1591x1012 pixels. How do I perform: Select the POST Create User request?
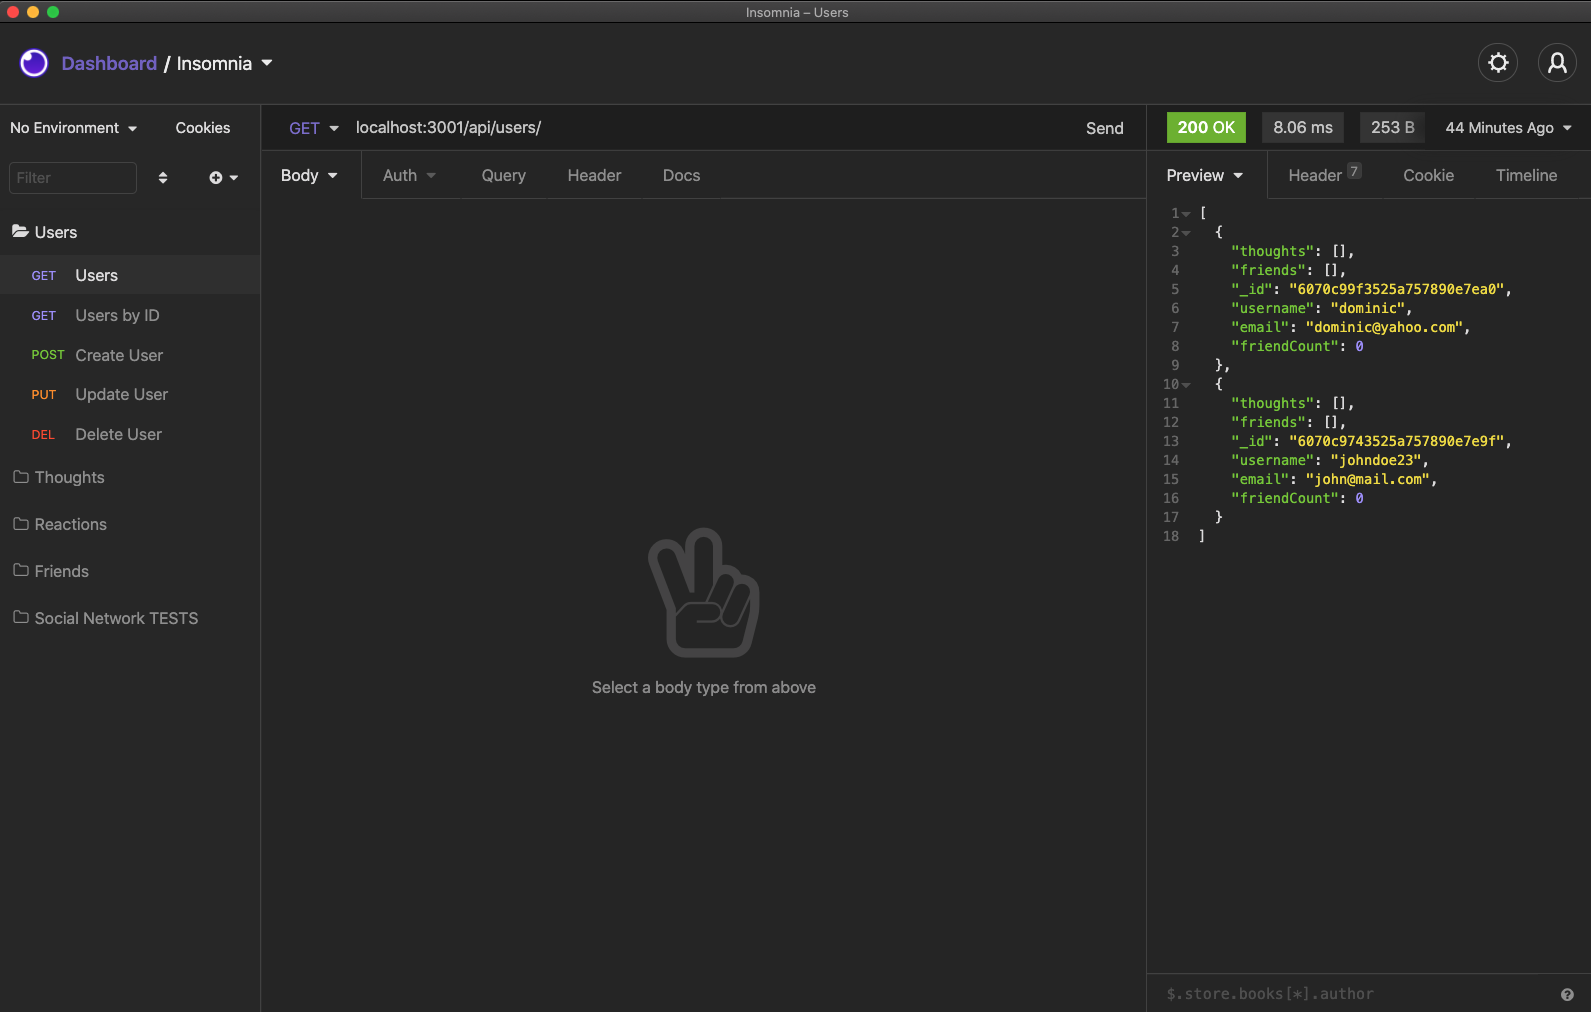pos(130,355)
